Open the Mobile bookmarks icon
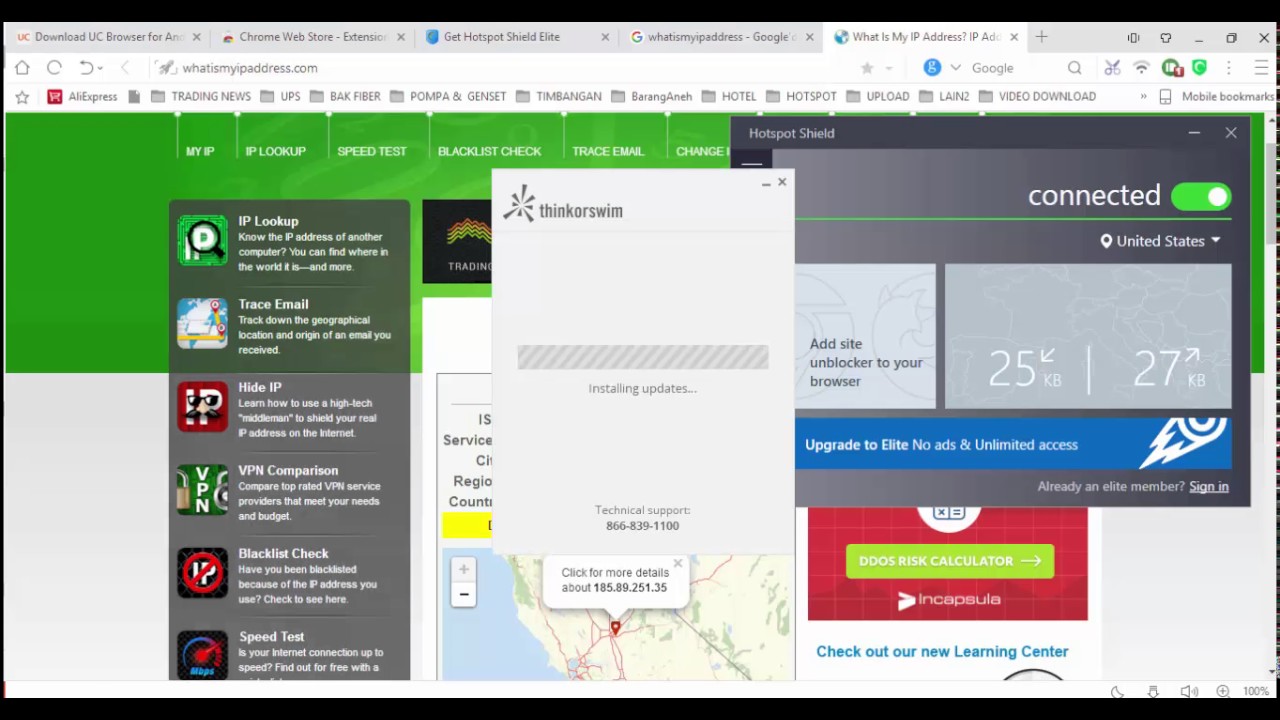The height and width of the screenshot is (720, 1280). click(x=1165, y=97)
